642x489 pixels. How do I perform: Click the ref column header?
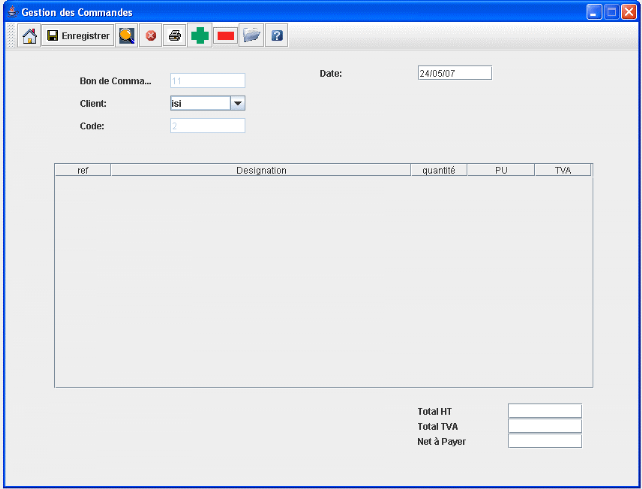click(x=83, y=170)
